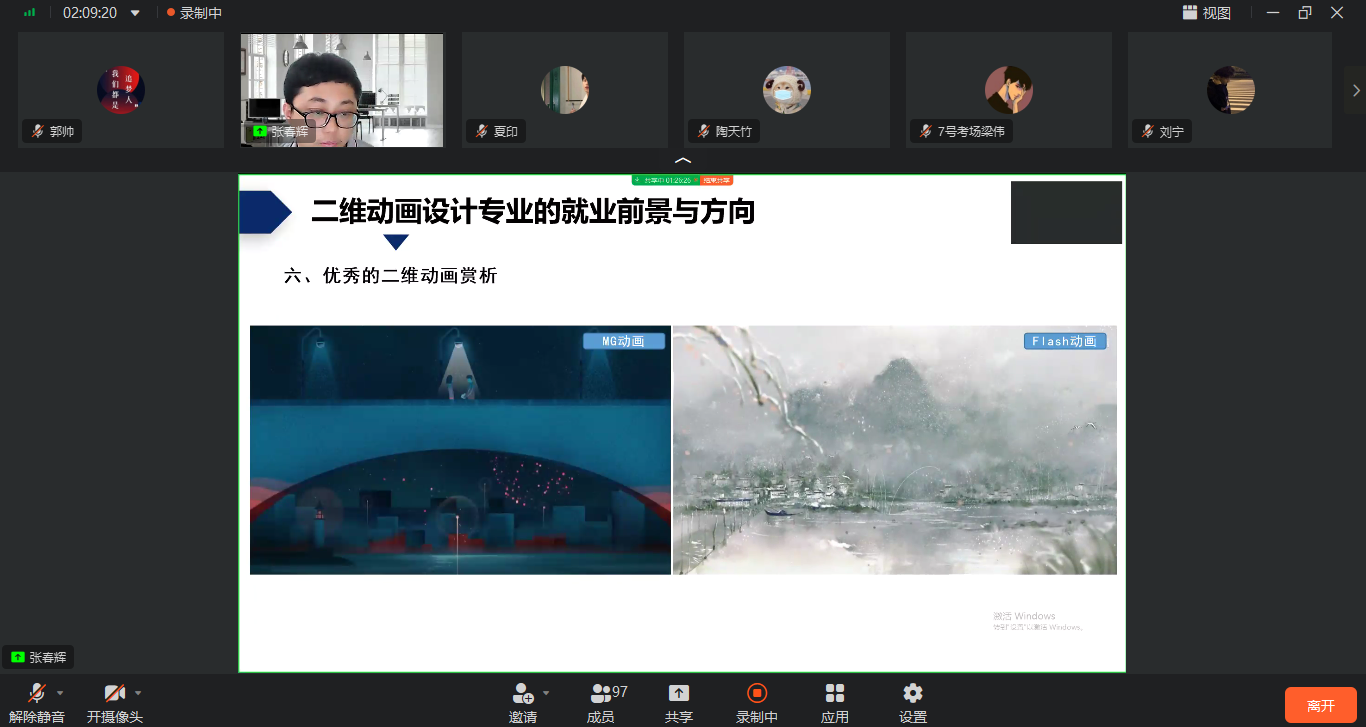Image resolution: width=1366 pixels, height=727 pixels.
Task: Open the meeting timer dropdown arrow
Action: coord(136,13)
